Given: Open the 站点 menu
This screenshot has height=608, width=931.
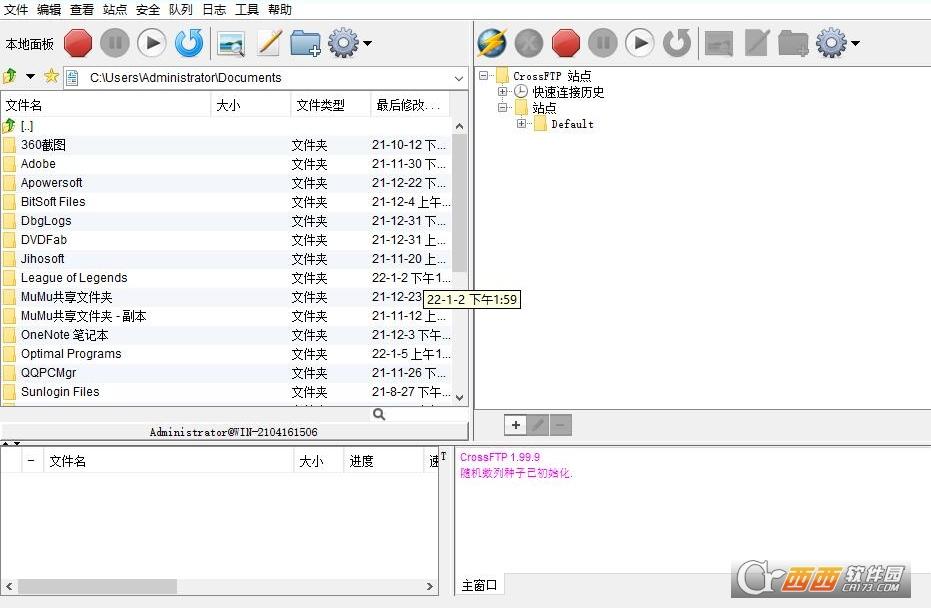Looking at the screenshot, I should (114, 10).
